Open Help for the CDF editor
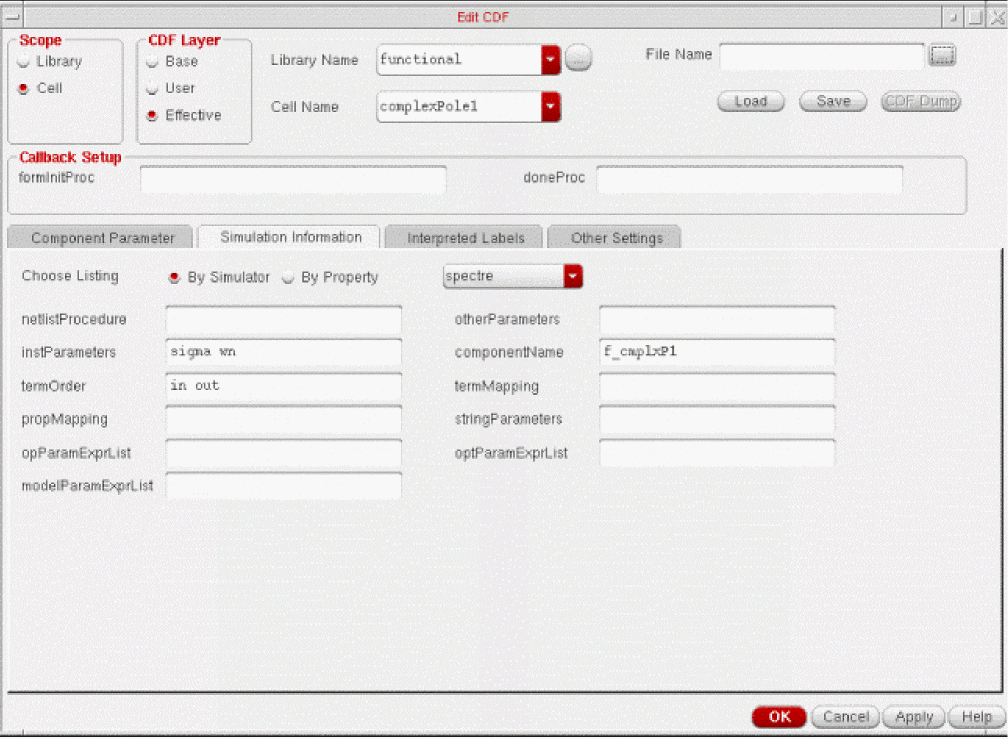Image resolution: width=1008 pixels, height=739 pixels. pos(976,717)
